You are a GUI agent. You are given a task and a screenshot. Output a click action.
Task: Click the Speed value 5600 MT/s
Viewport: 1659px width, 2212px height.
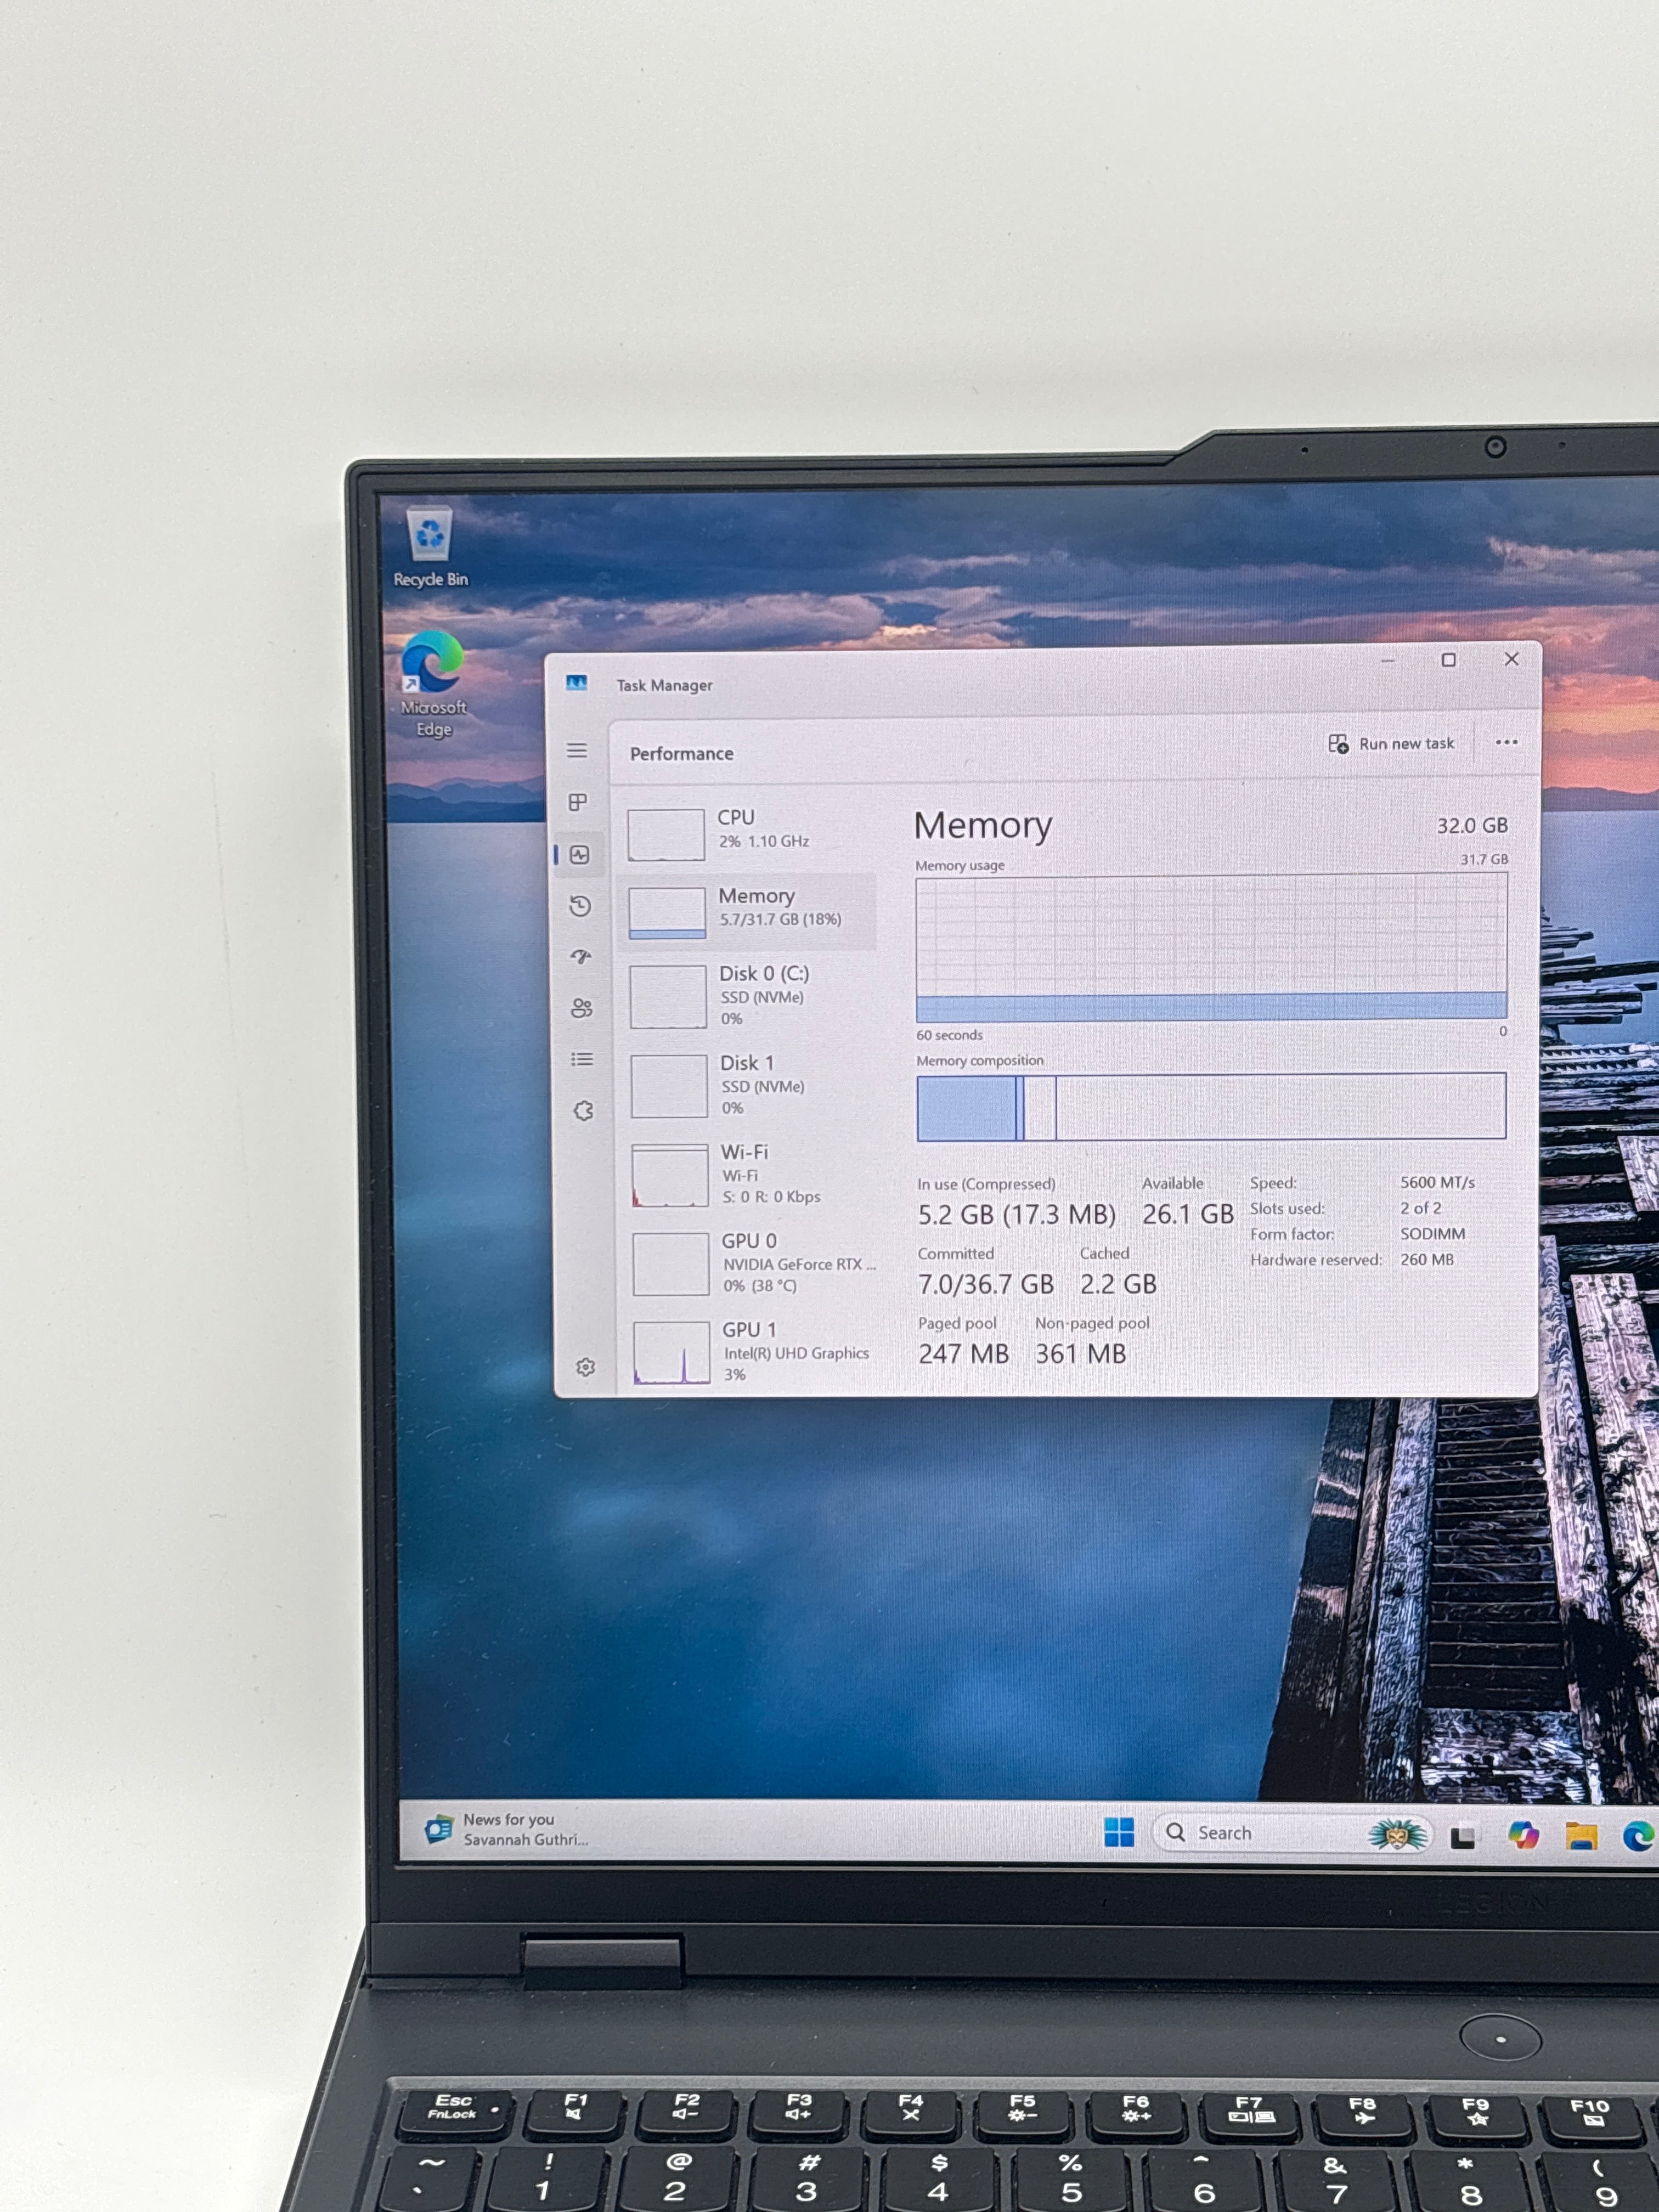click(1437, 1182)
